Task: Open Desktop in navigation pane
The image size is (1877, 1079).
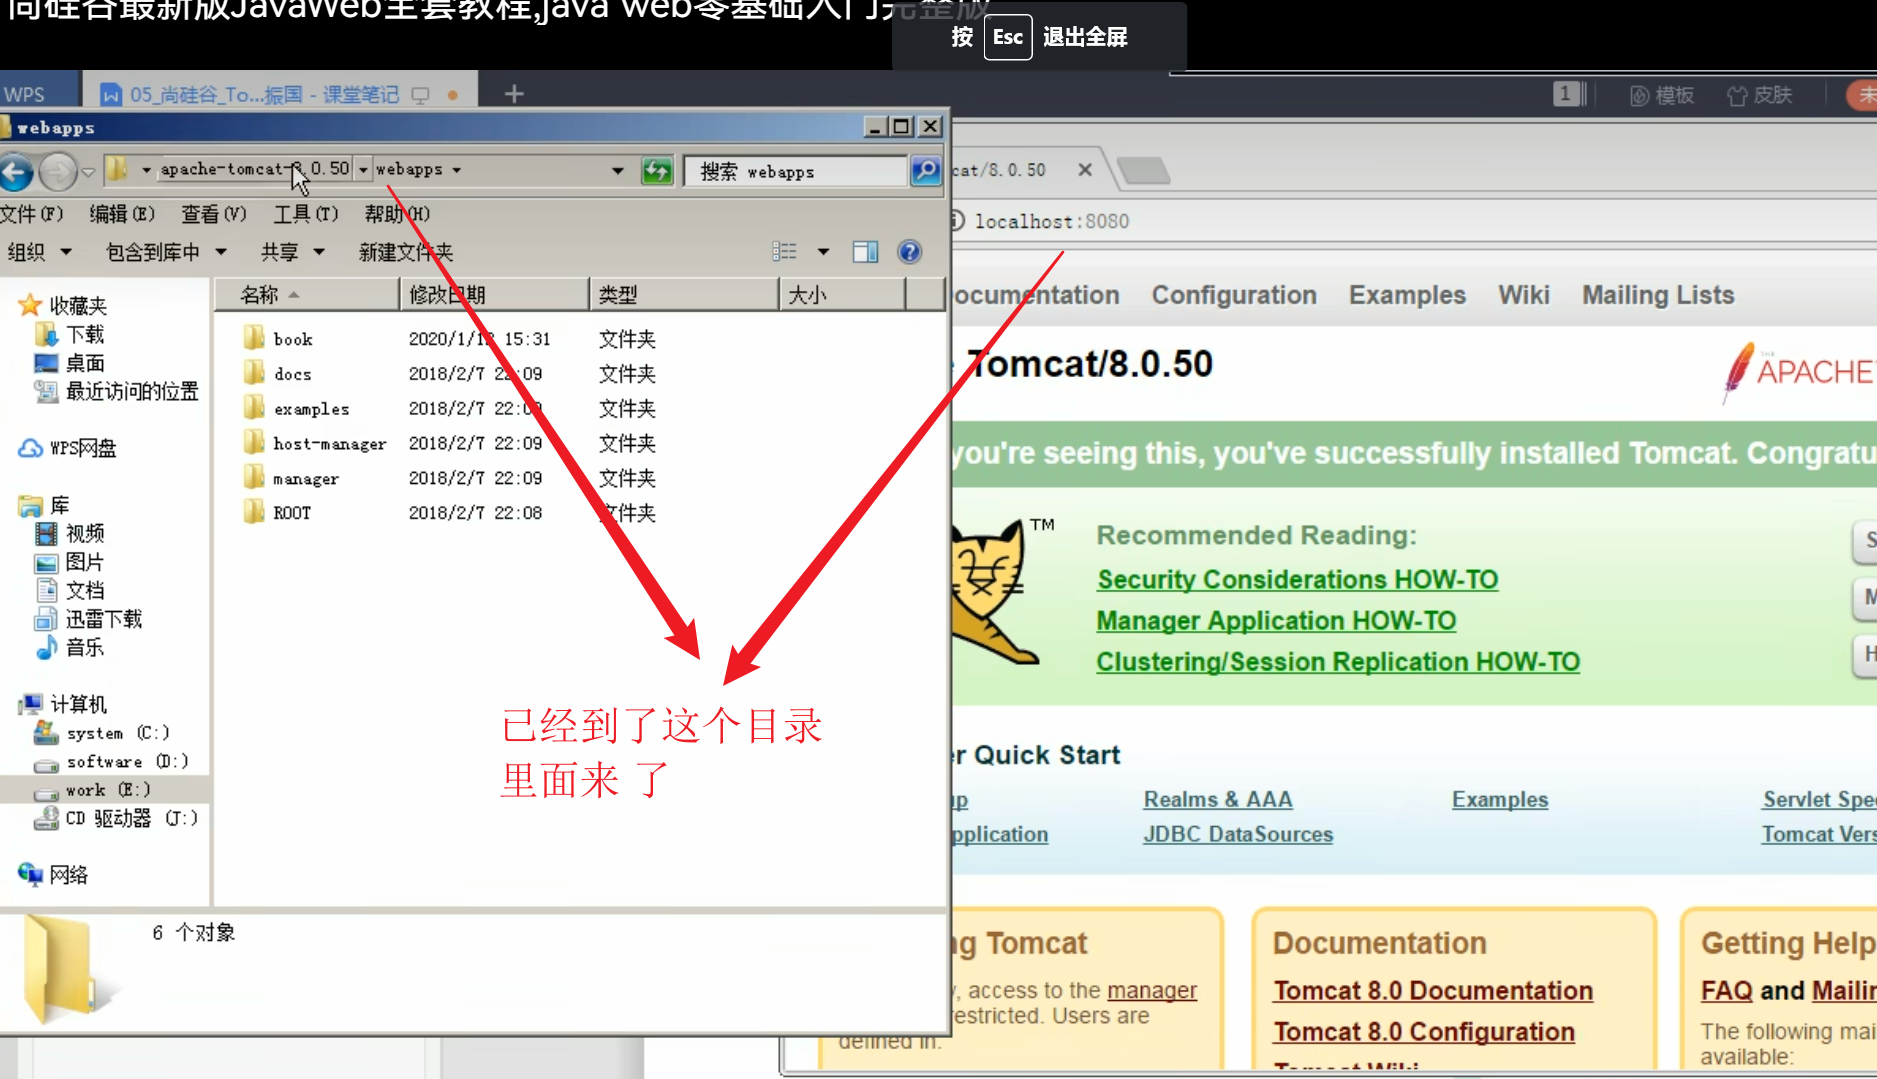Action: [x=70, y=363]
